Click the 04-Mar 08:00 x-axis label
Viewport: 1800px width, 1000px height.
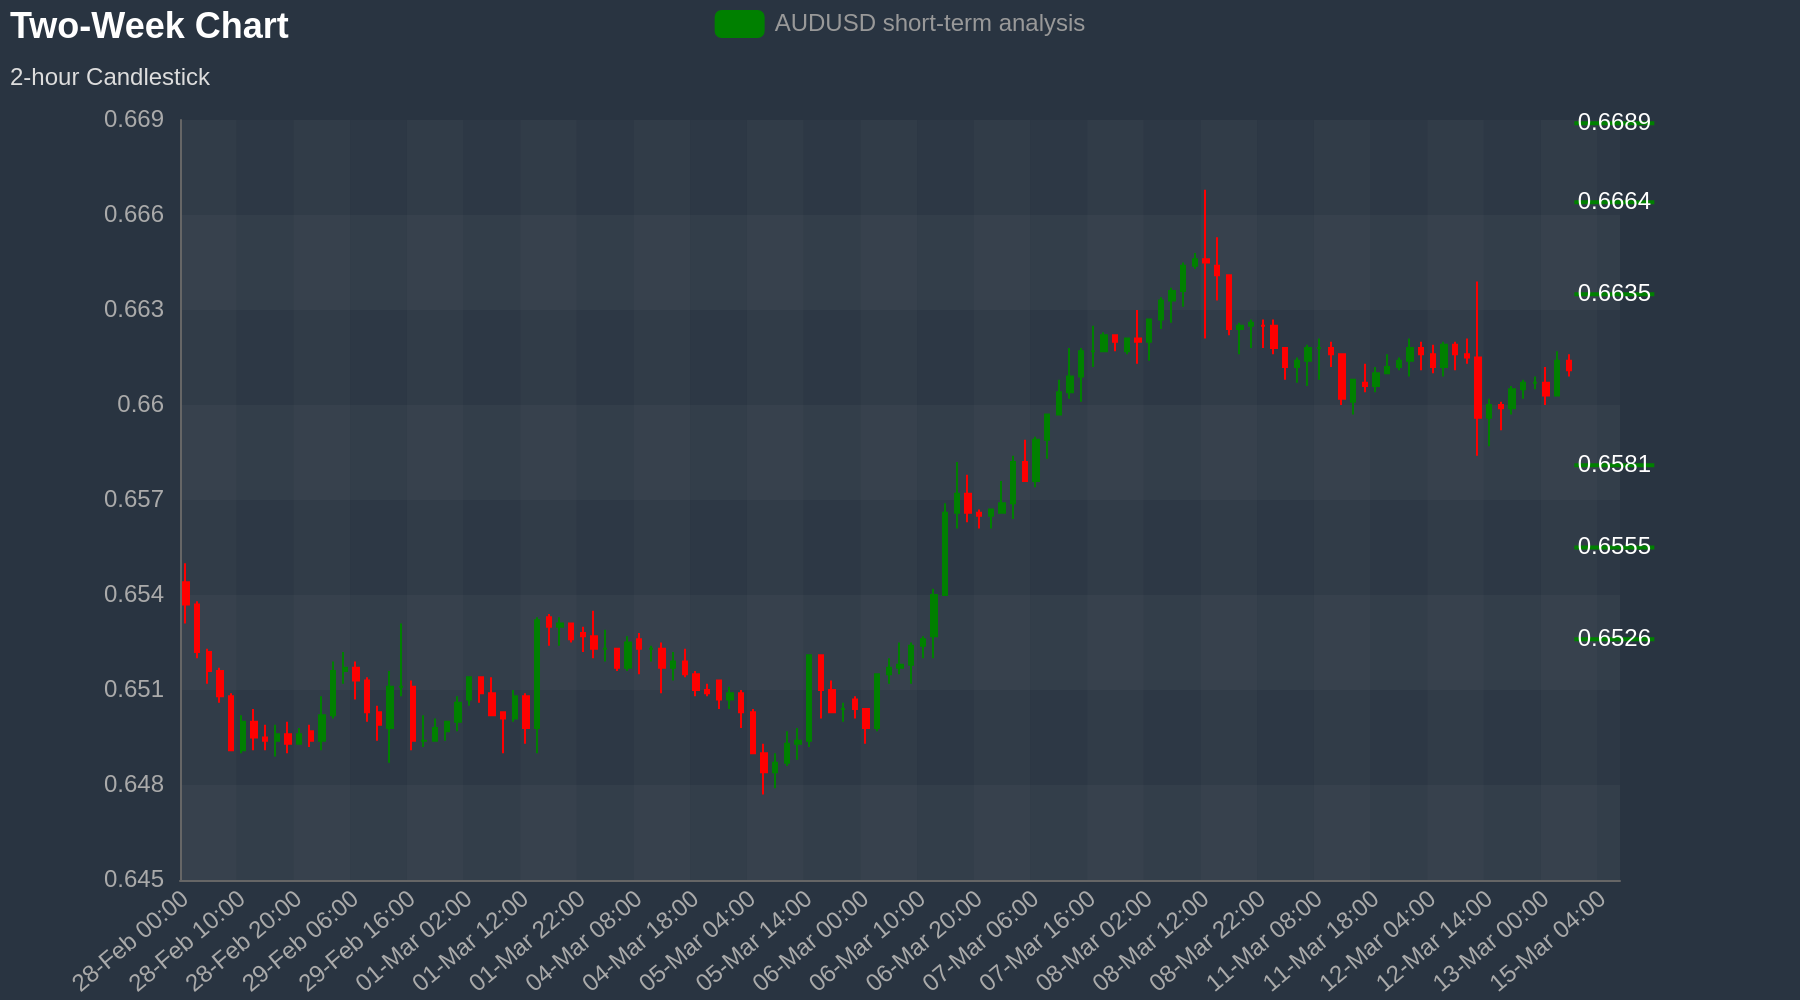(x=584, y=942)
